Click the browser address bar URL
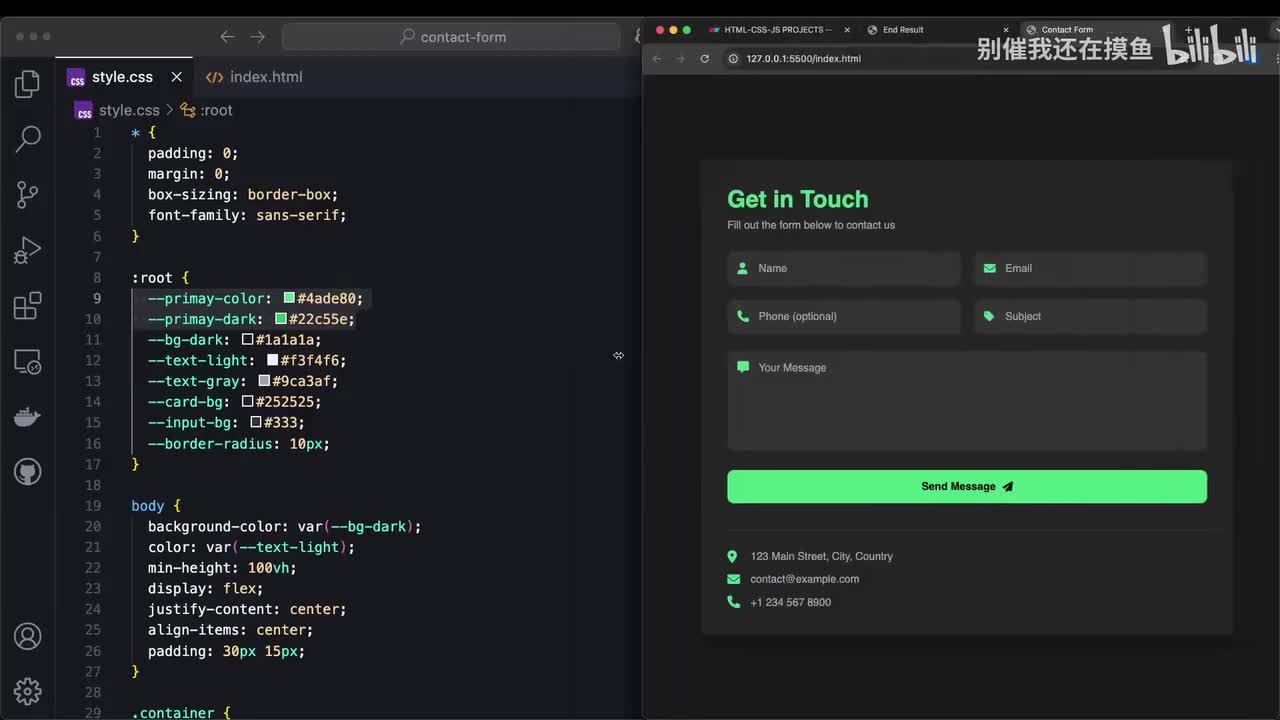This screenshot has height=720, width=1280. tap(803, 59)
